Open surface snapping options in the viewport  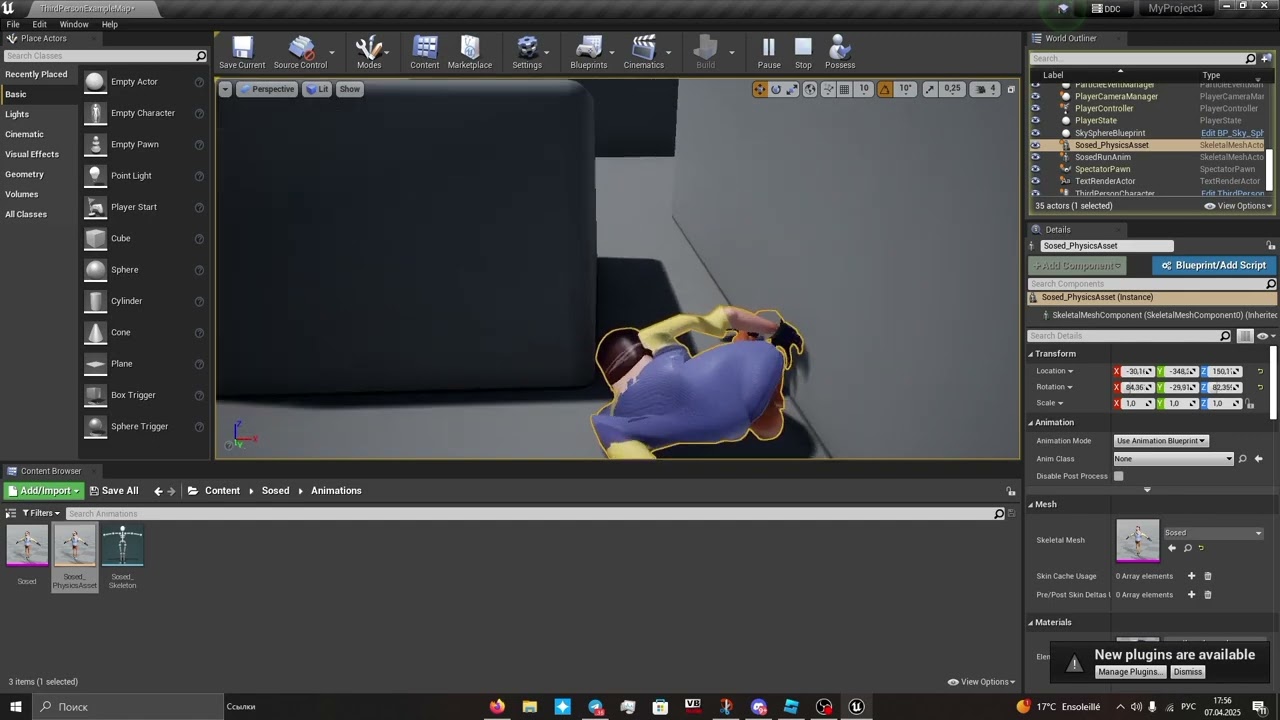pyautogui.click(x=827, y=89)
